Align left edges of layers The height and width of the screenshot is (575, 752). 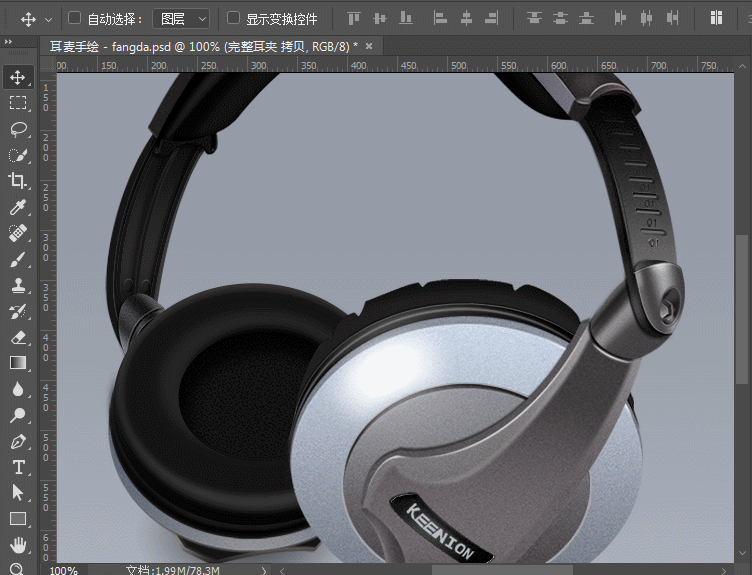tap(440, 18)
